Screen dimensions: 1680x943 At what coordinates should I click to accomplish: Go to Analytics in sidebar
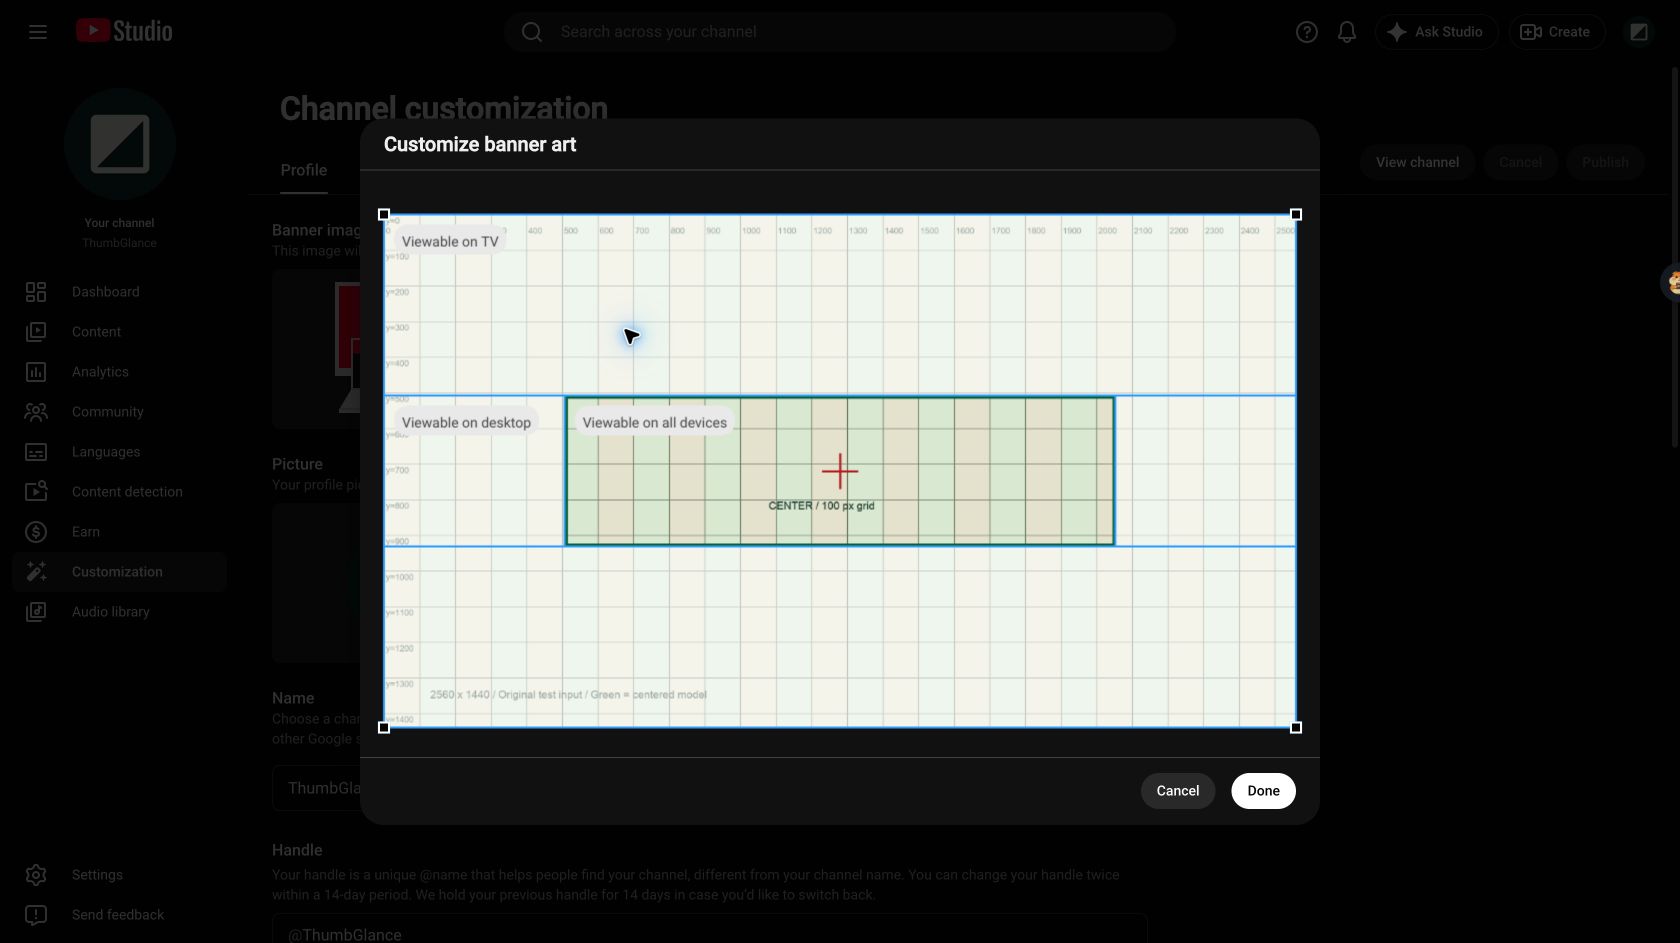point(120,372)
